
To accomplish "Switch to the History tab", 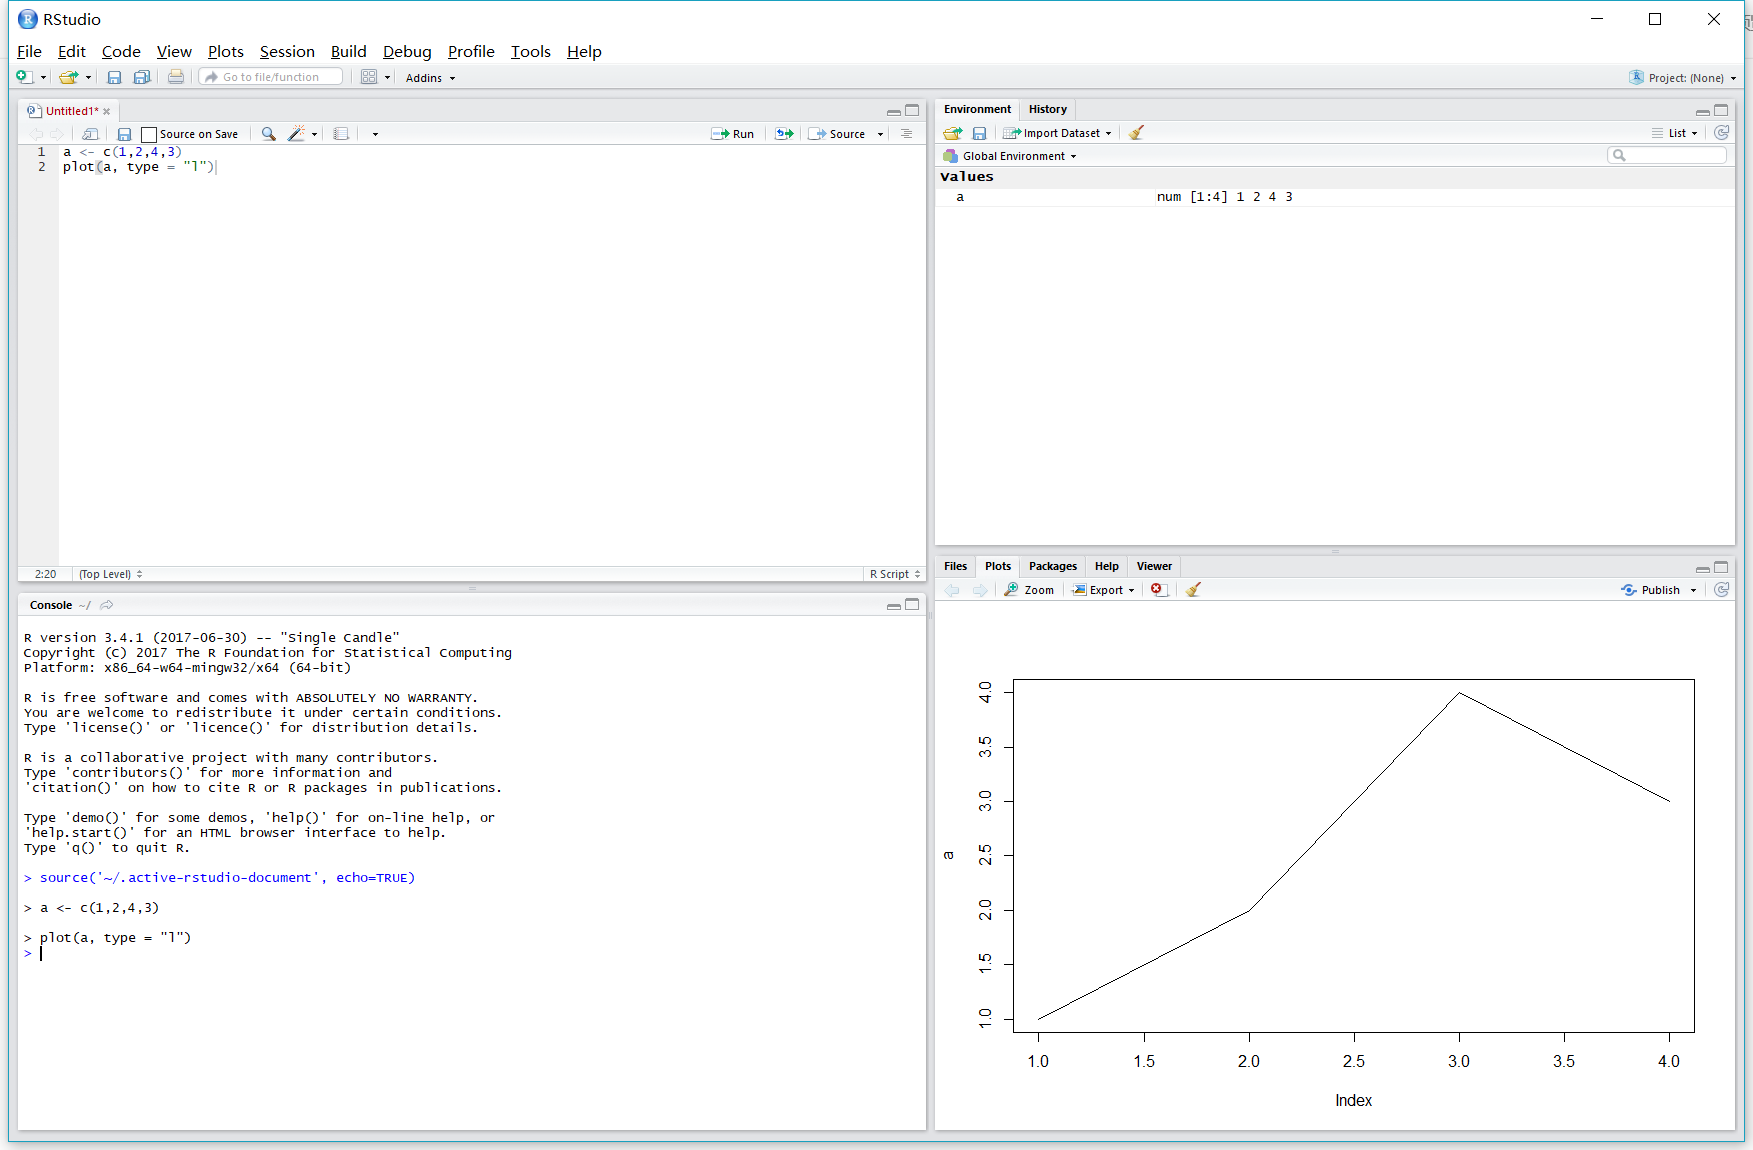I will [1048, 109].
